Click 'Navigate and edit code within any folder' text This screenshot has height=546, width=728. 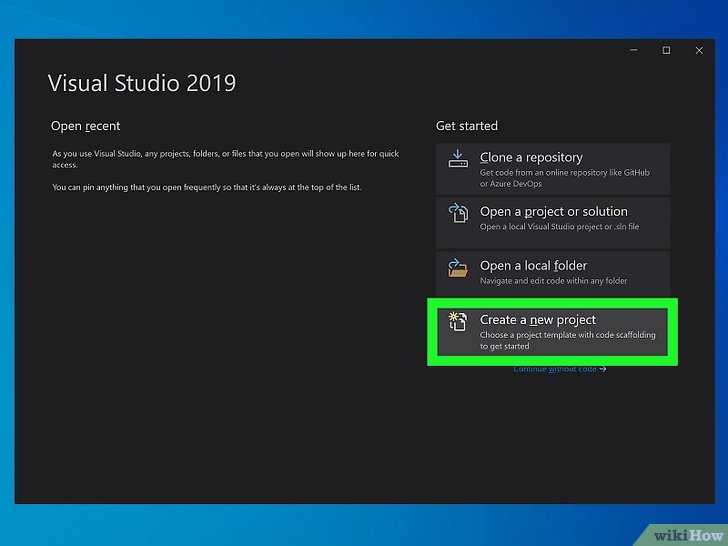(x=553, y=281)
